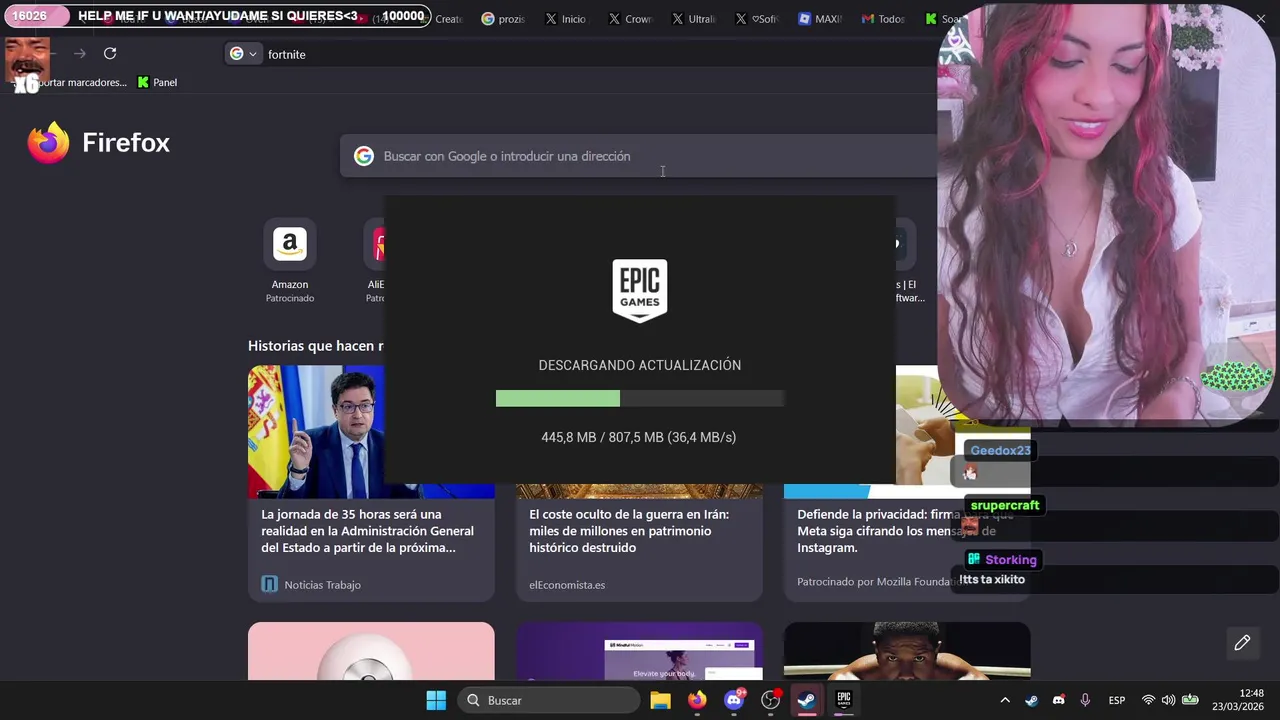1280x720 pixels.
Task: Click Geedox23 username in chat overlay
Action: pyautogui.click(x=1000, y=450)
